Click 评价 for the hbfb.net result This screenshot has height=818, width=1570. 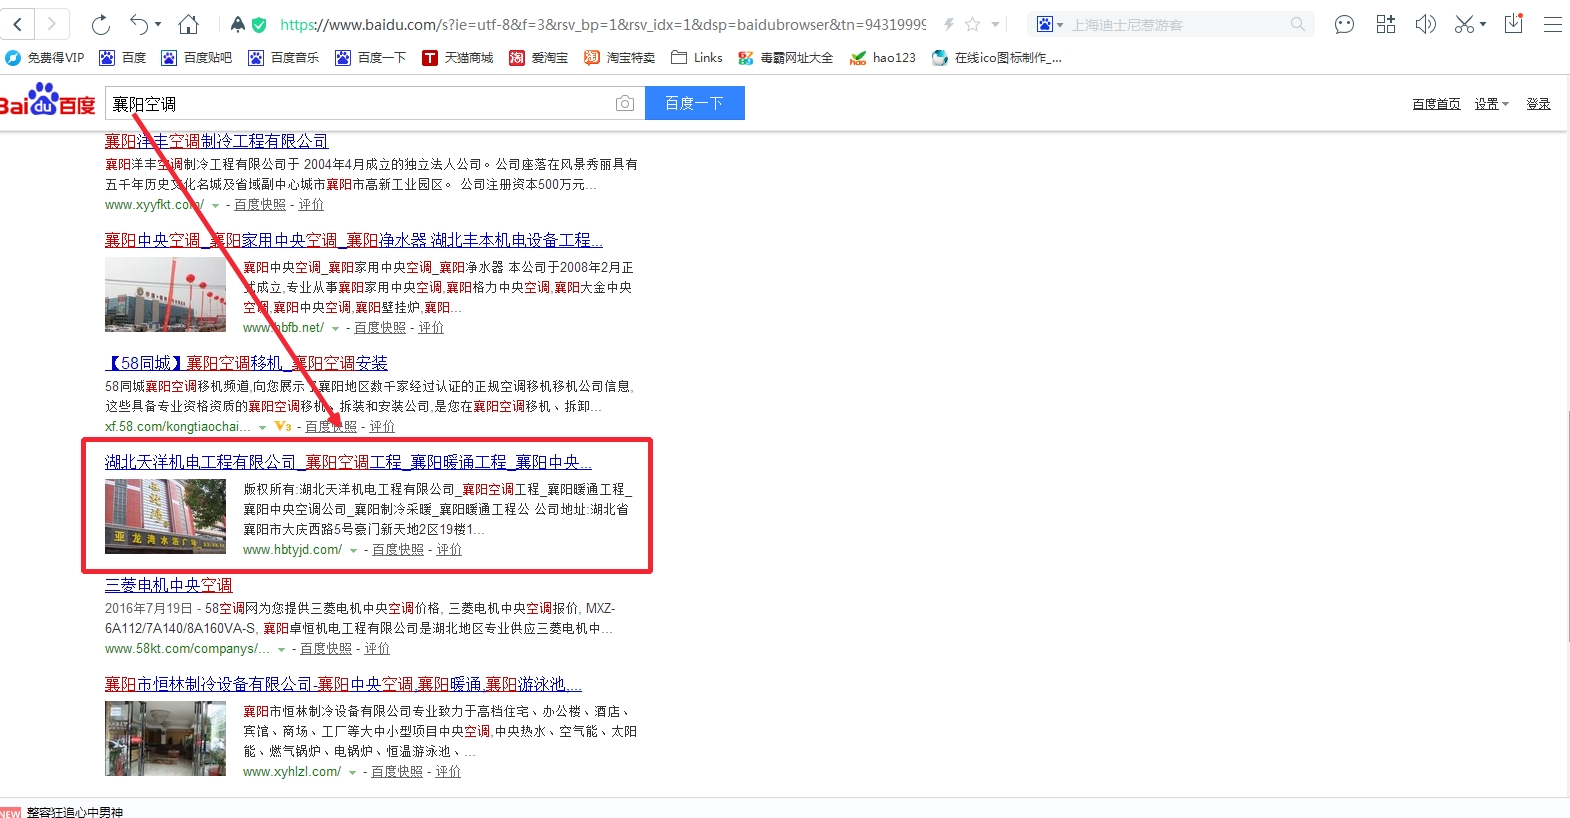[431, 327]
